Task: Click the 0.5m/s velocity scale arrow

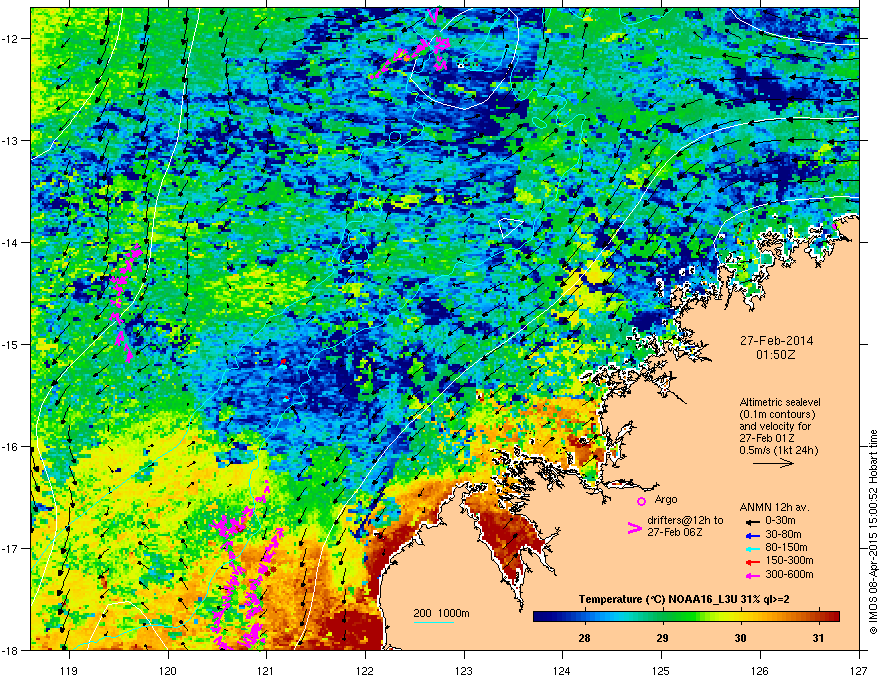Action: (x=773, y=463)
